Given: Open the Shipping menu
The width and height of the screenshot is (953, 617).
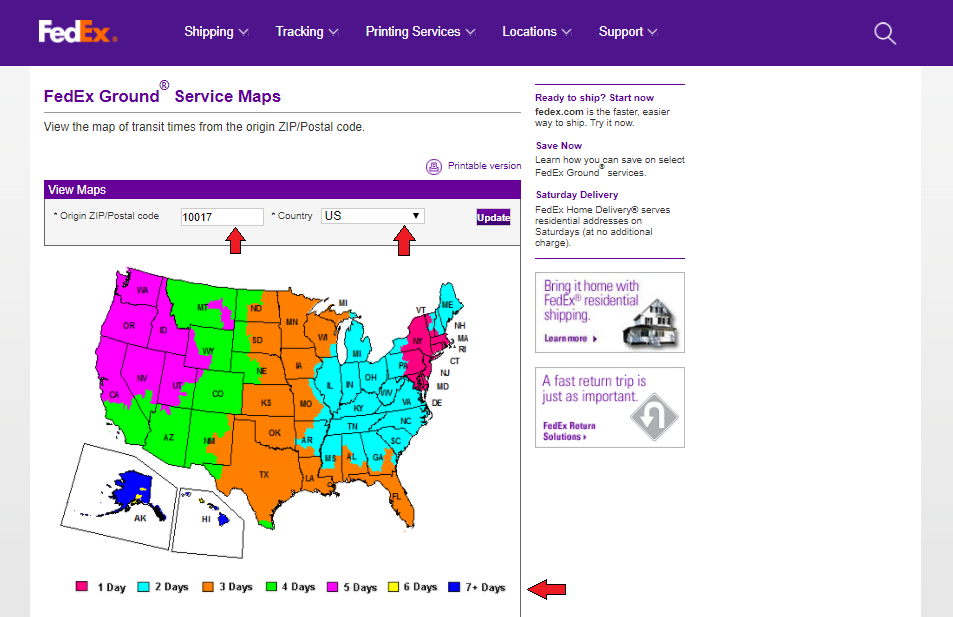Looking at the screenshot, I should tap(216, 32).
